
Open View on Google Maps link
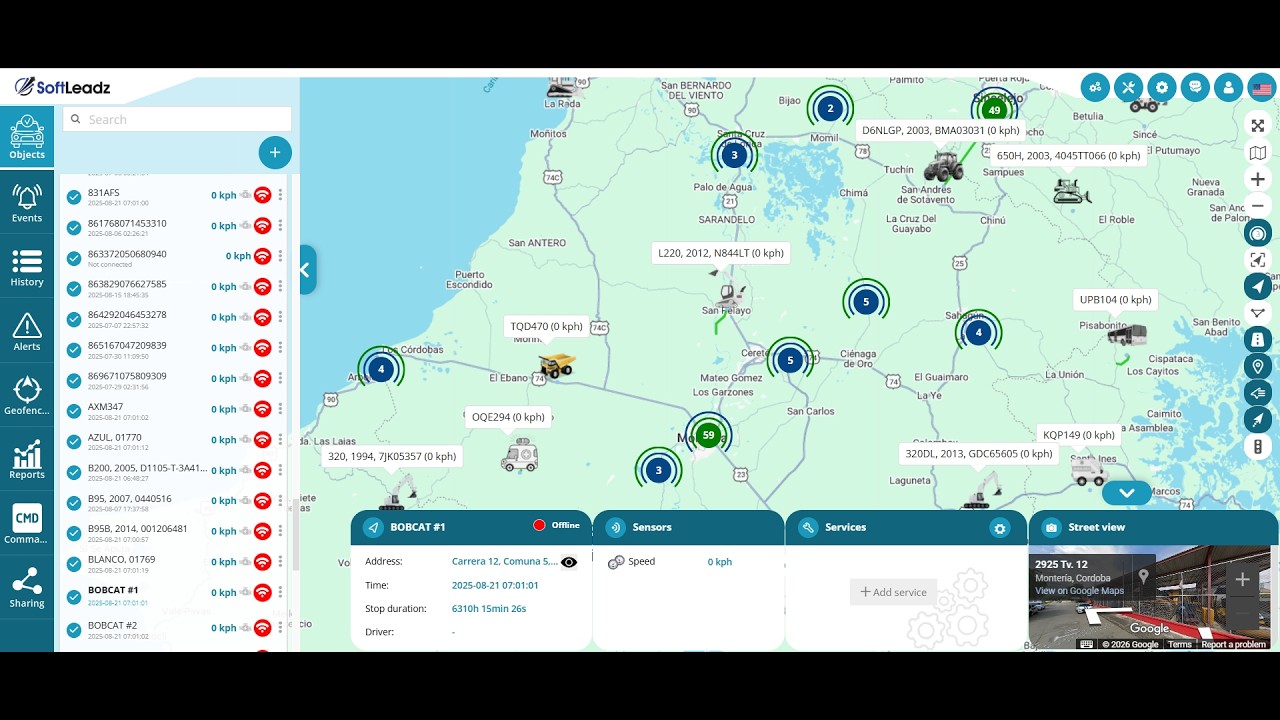(1079, 591)
